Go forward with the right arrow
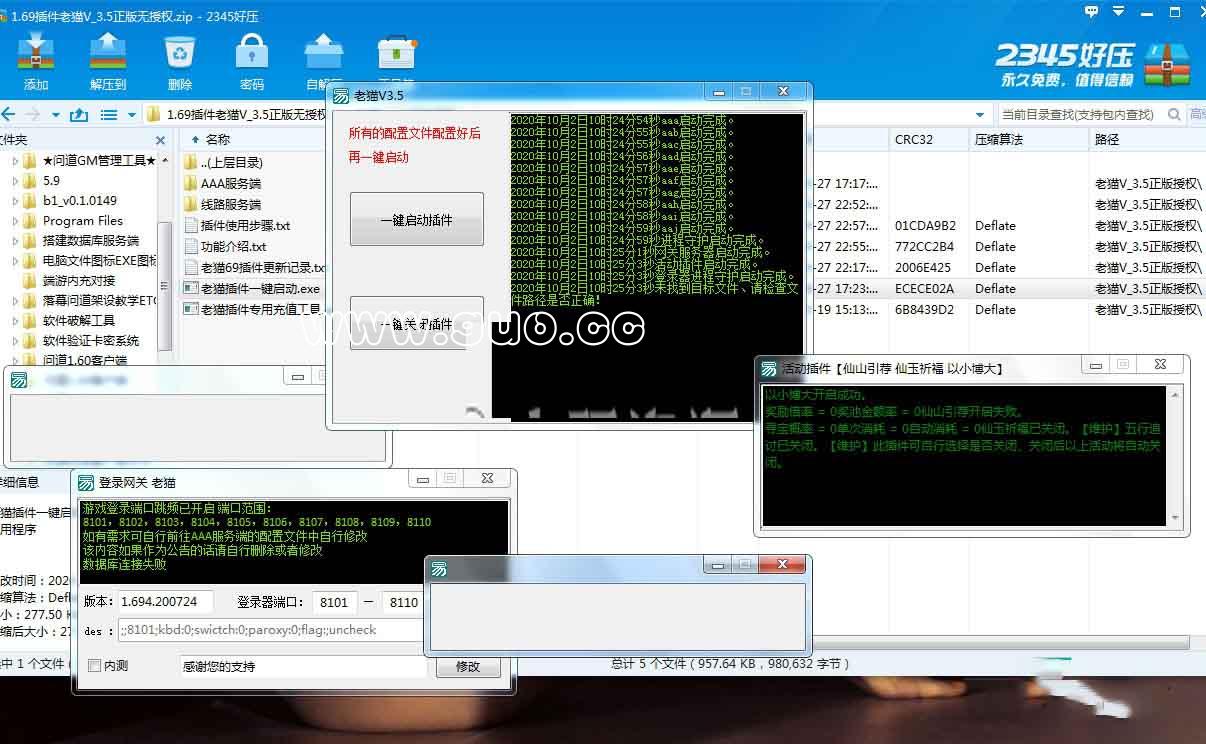1206x744 pixels. [33, 114]
